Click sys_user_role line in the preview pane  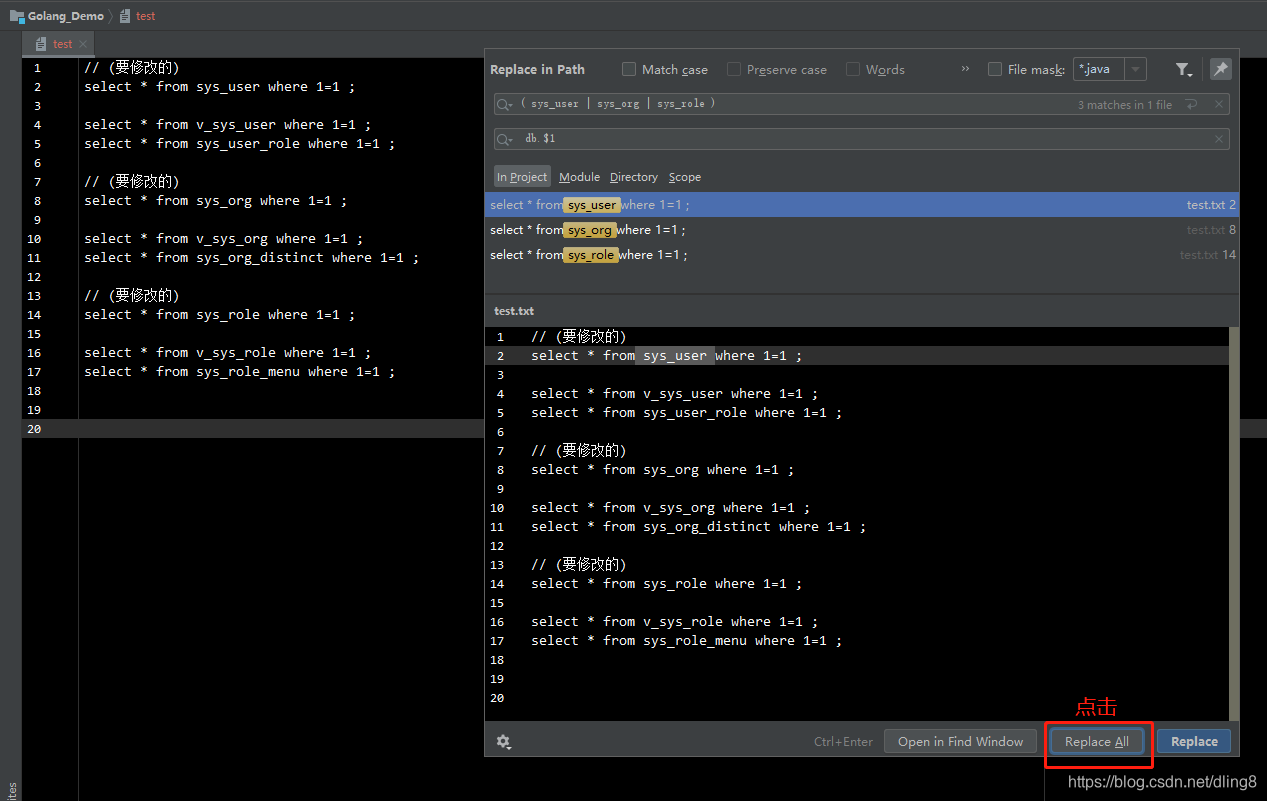click(687, 412)
